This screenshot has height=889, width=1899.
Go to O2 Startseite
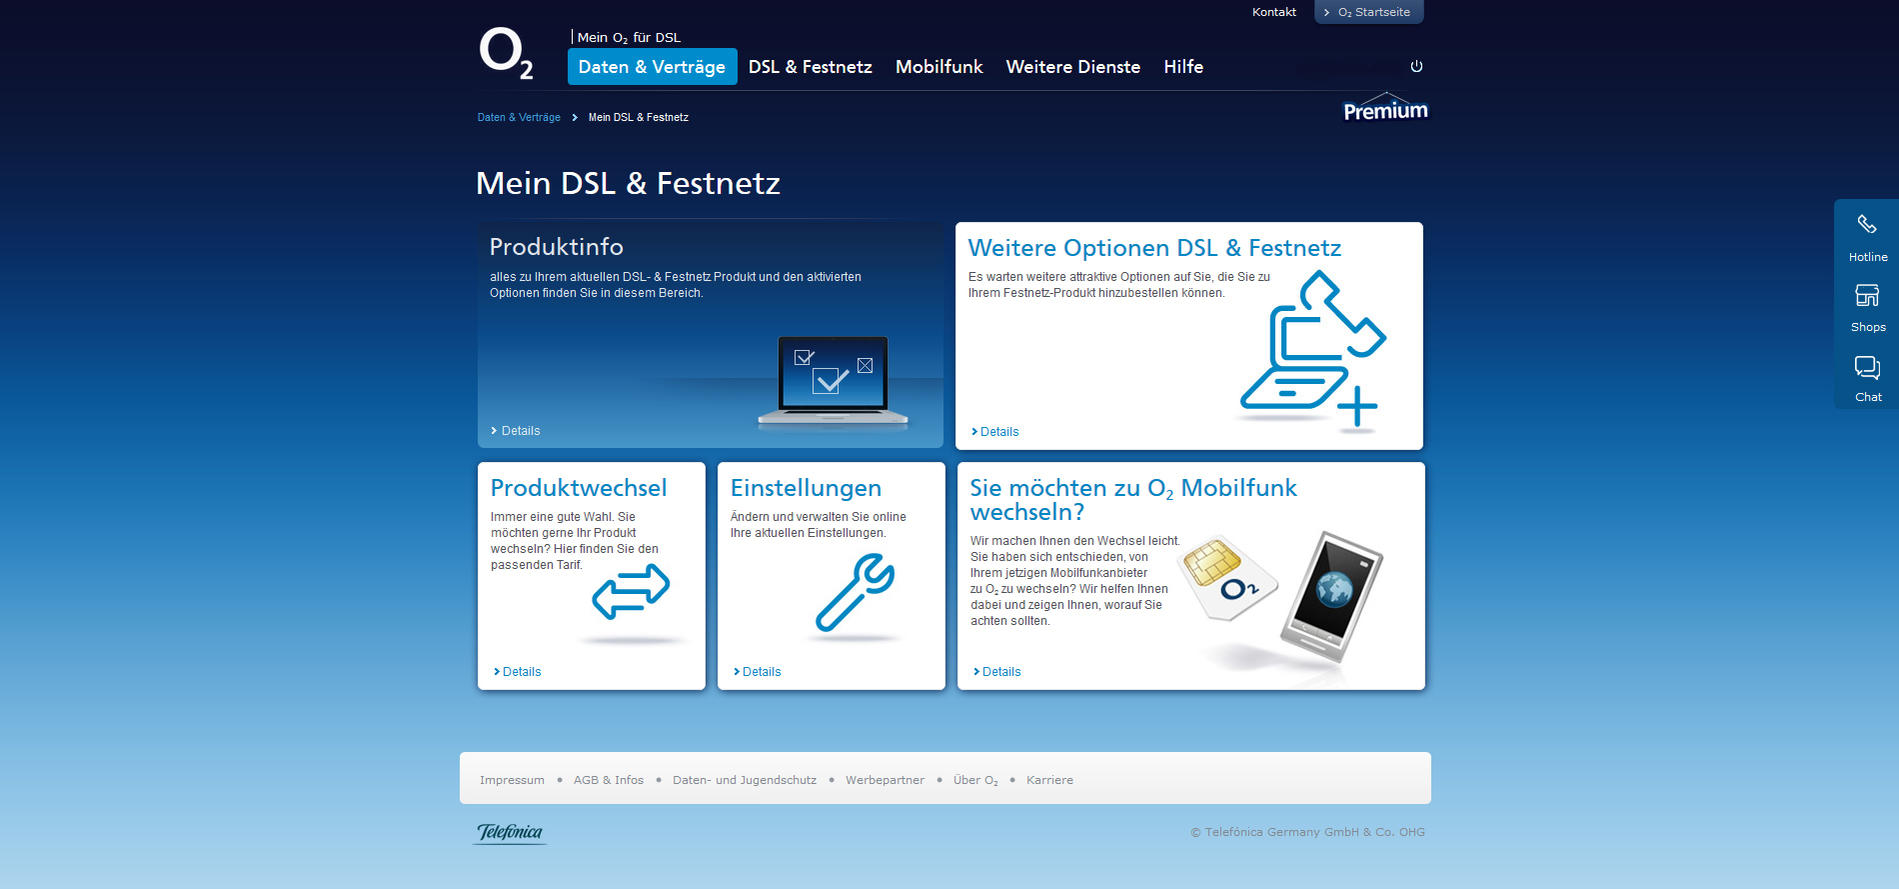coord(1368,12)
